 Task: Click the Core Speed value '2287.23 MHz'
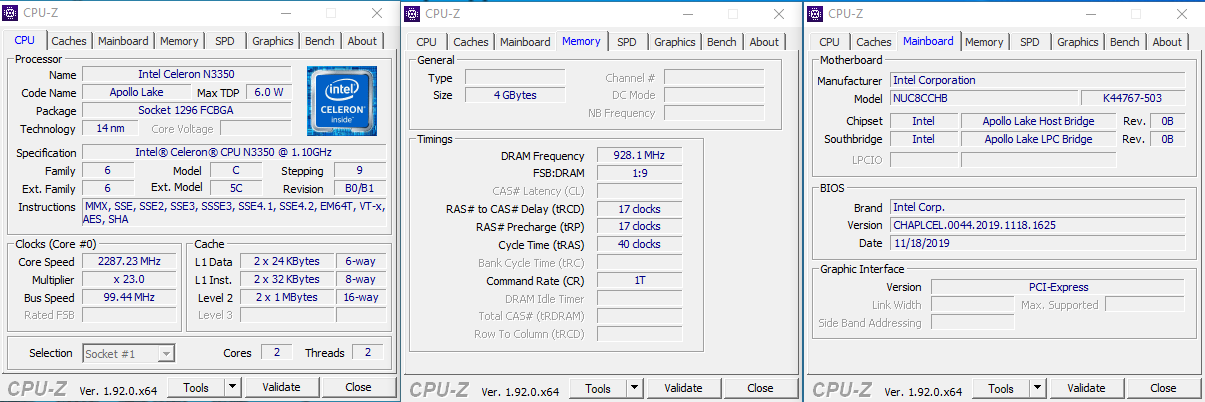129,261
